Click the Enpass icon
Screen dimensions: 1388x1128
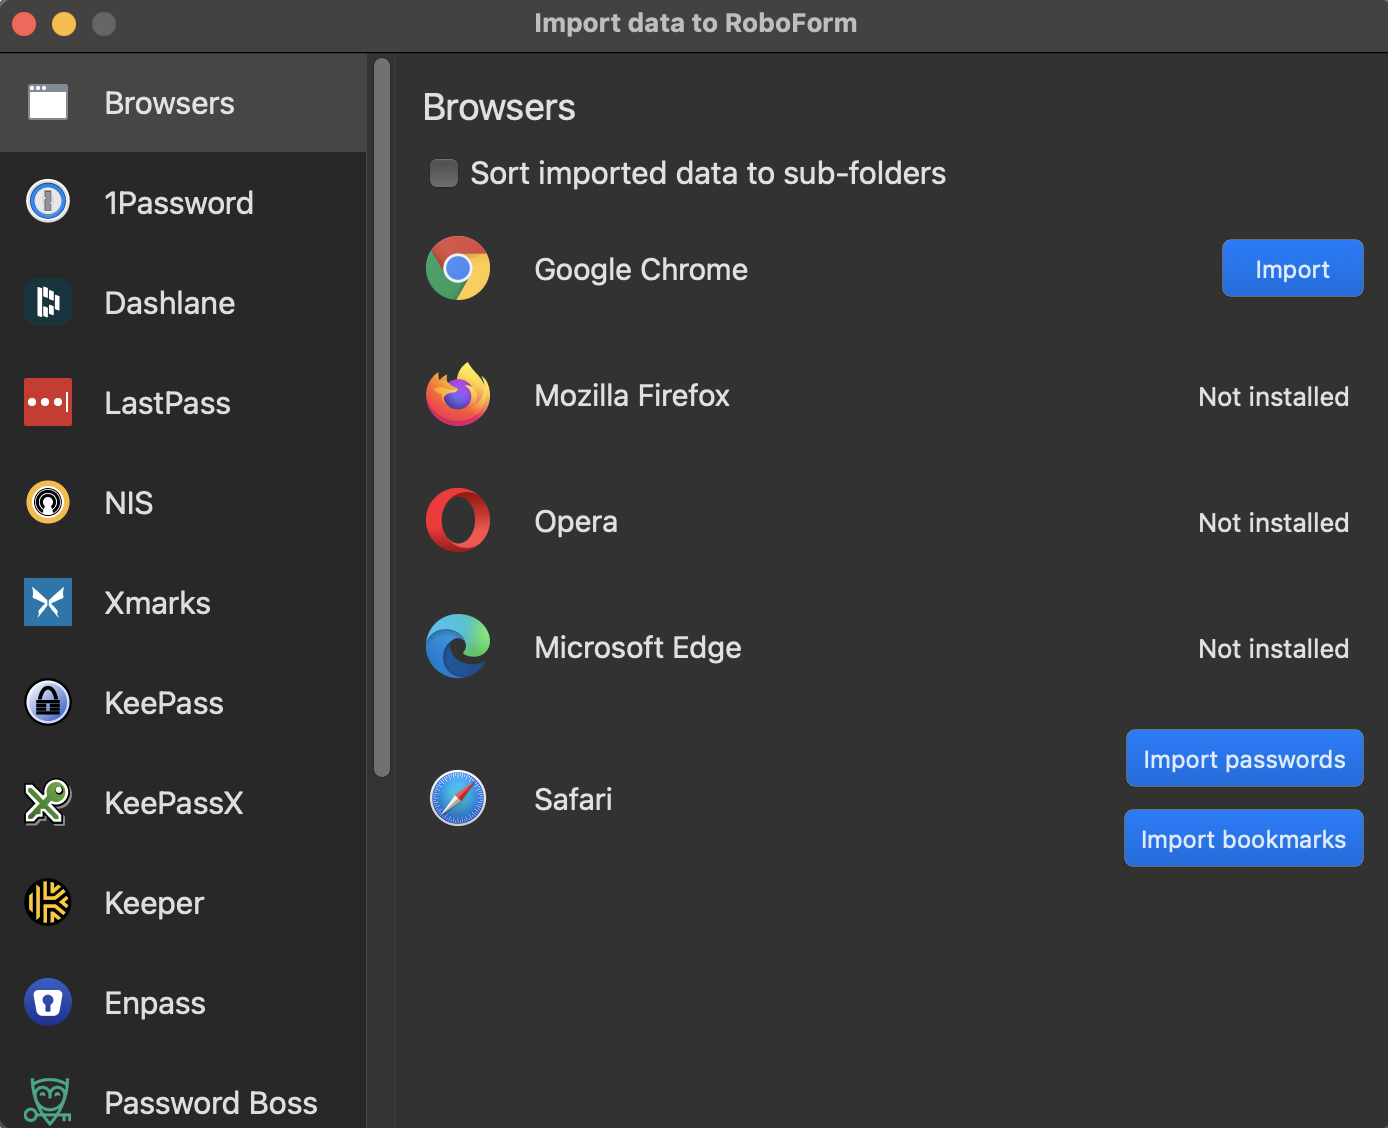pos(48,1002)
